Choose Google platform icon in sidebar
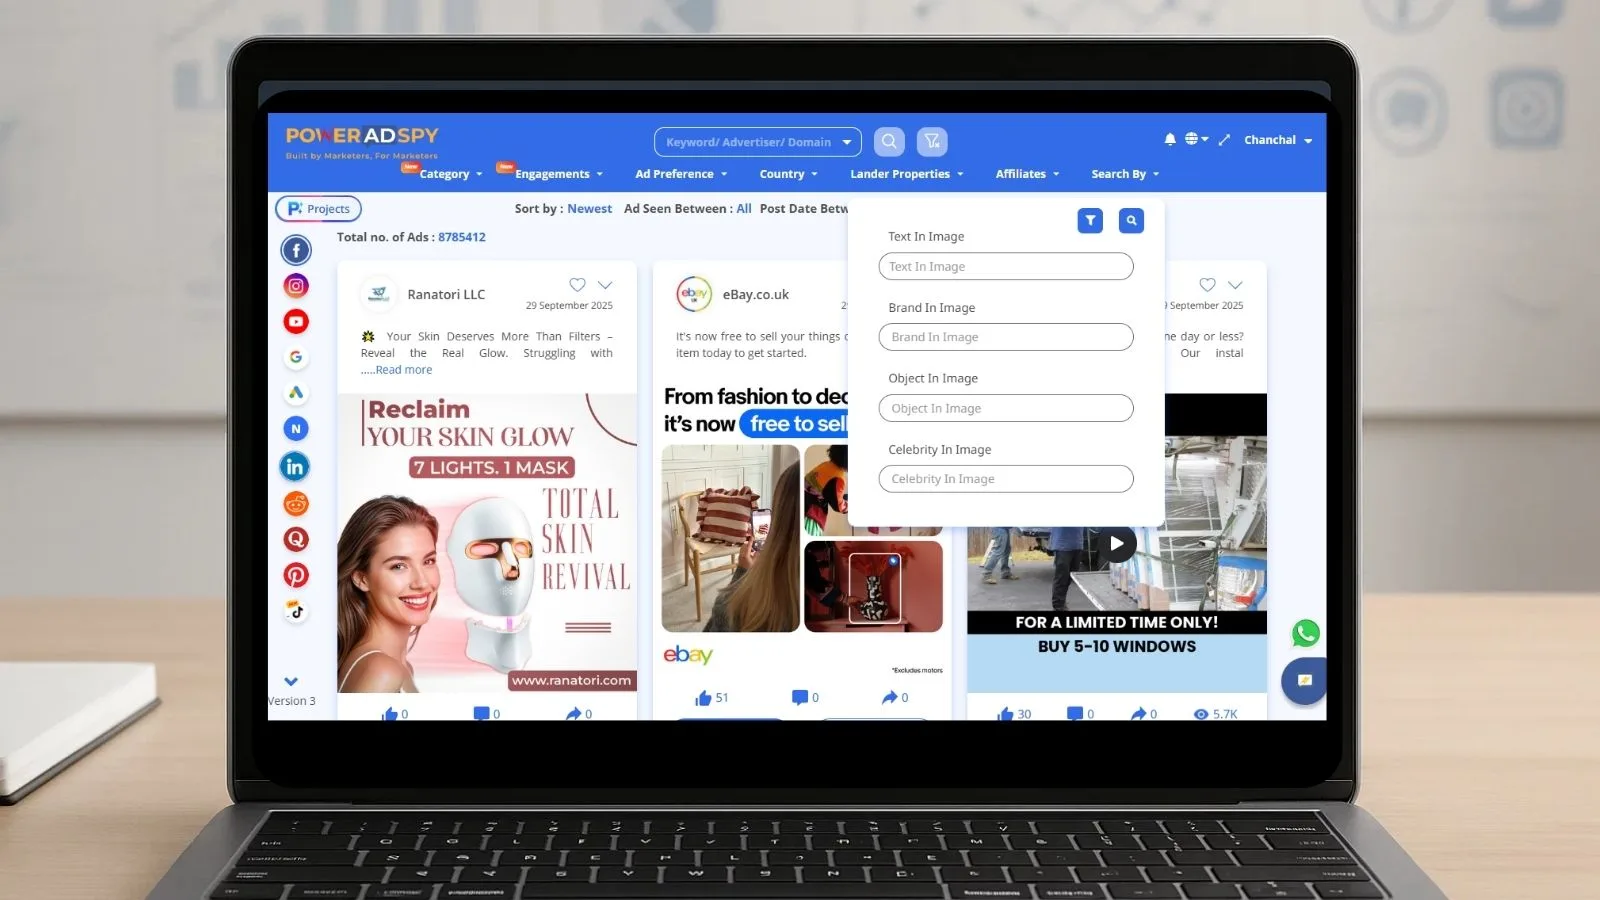Screen dimensions: 1600x900 (x=296, y=357)
